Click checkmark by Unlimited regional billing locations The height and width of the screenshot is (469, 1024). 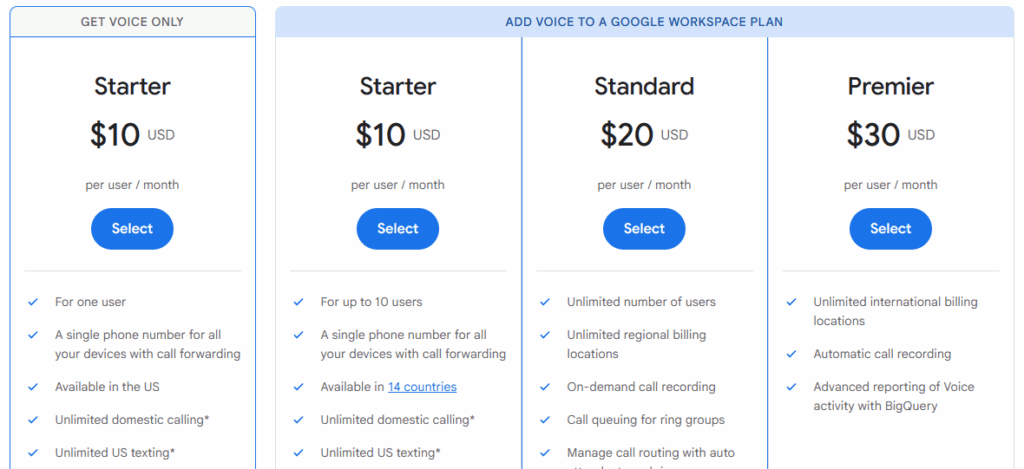545,335
